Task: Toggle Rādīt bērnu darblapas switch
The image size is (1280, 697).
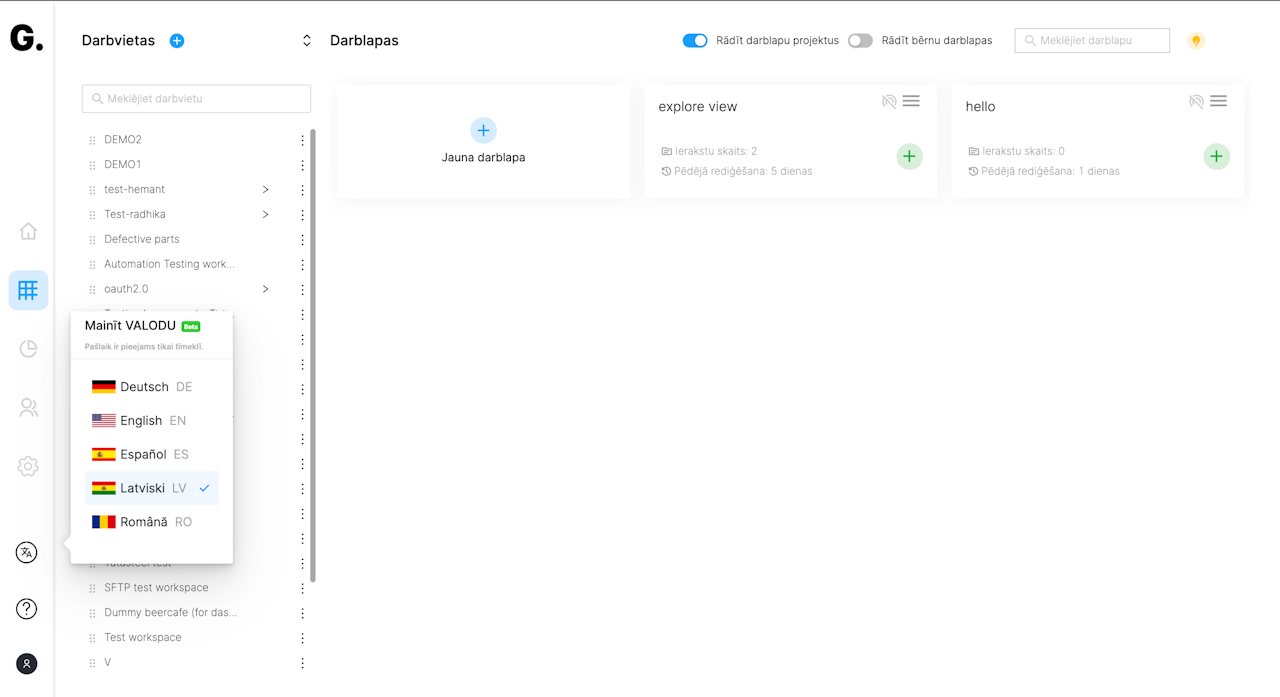Action: tap(860, 41)
